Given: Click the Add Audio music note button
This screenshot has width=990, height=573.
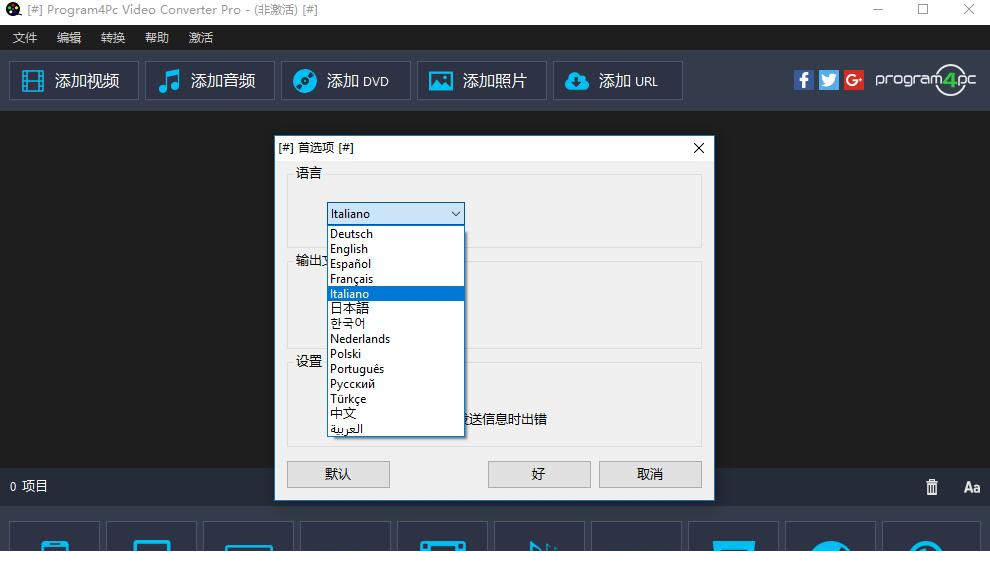Looking at the screenshot, I should [x=210, y=81].
